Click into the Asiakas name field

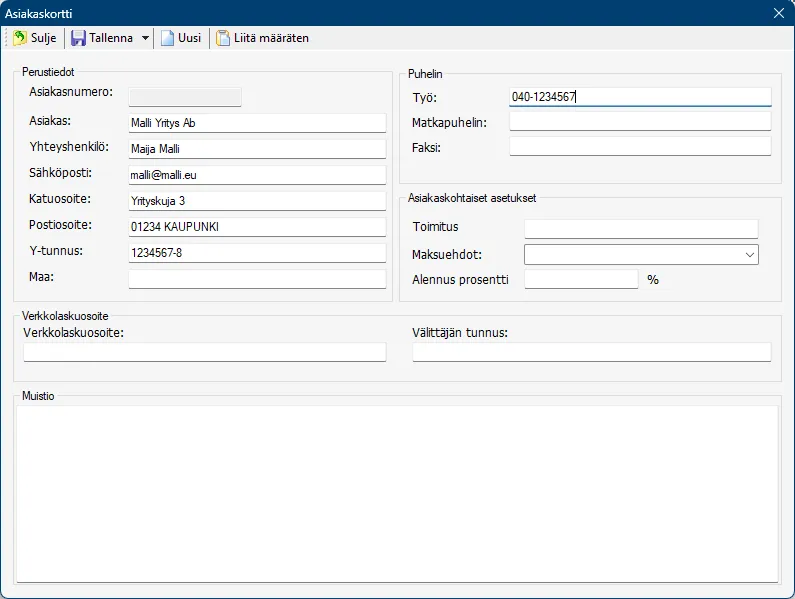point(257,123)
